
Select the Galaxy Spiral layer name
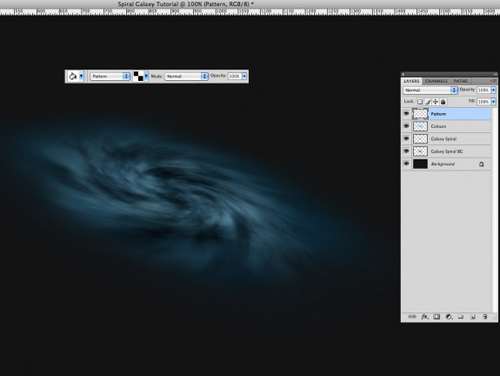[444, 139]
